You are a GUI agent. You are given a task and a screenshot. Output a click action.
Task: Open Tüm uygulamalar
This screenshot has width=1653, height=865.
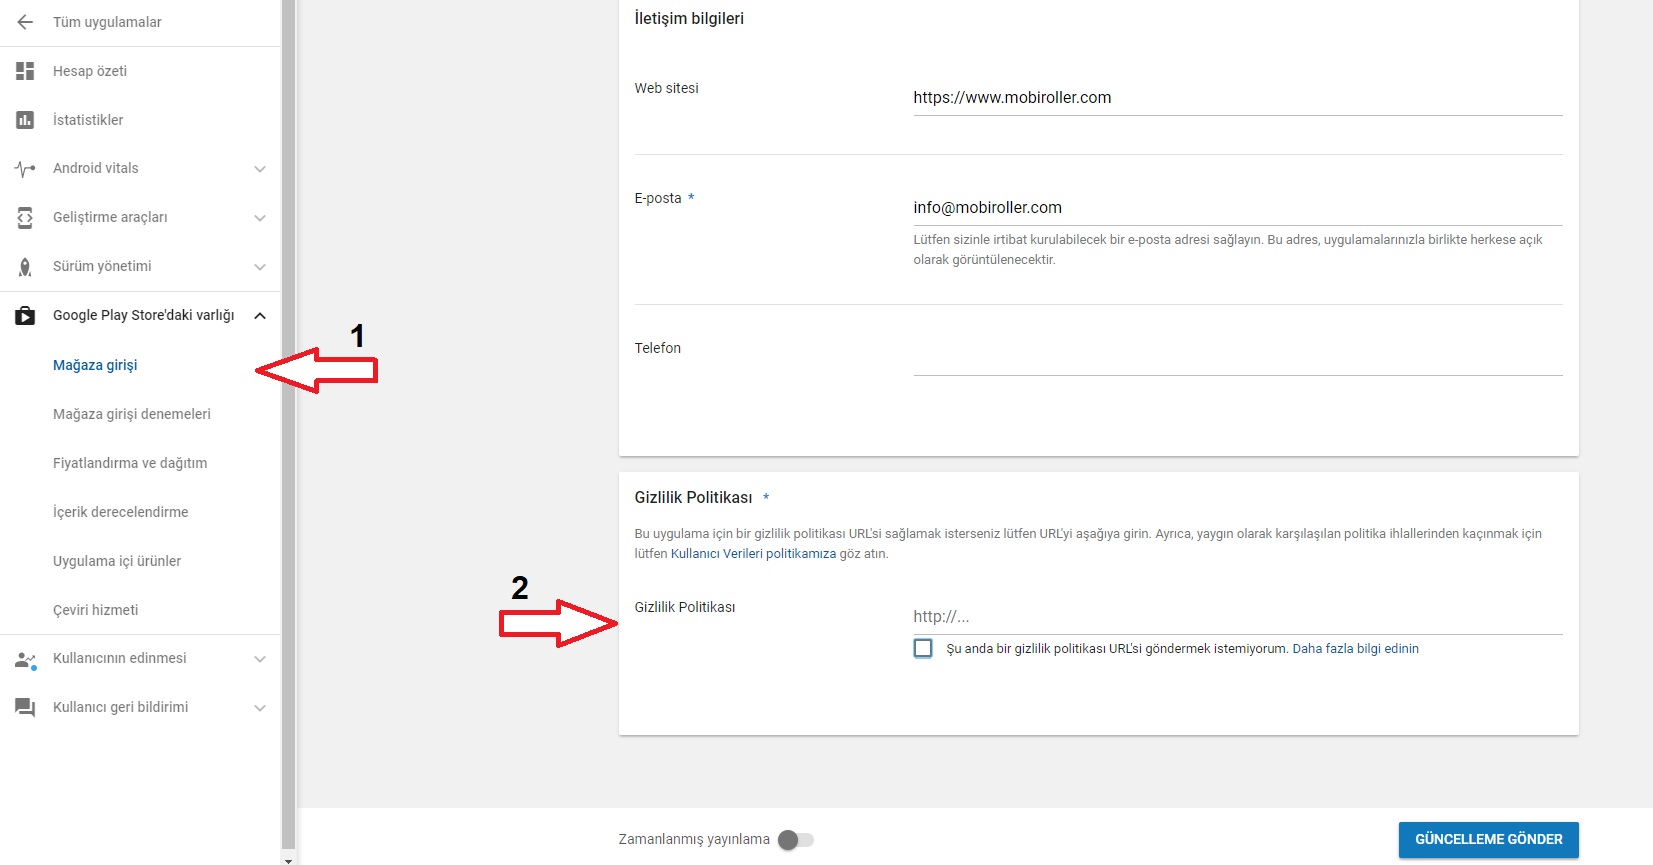(x=107, y=22)
